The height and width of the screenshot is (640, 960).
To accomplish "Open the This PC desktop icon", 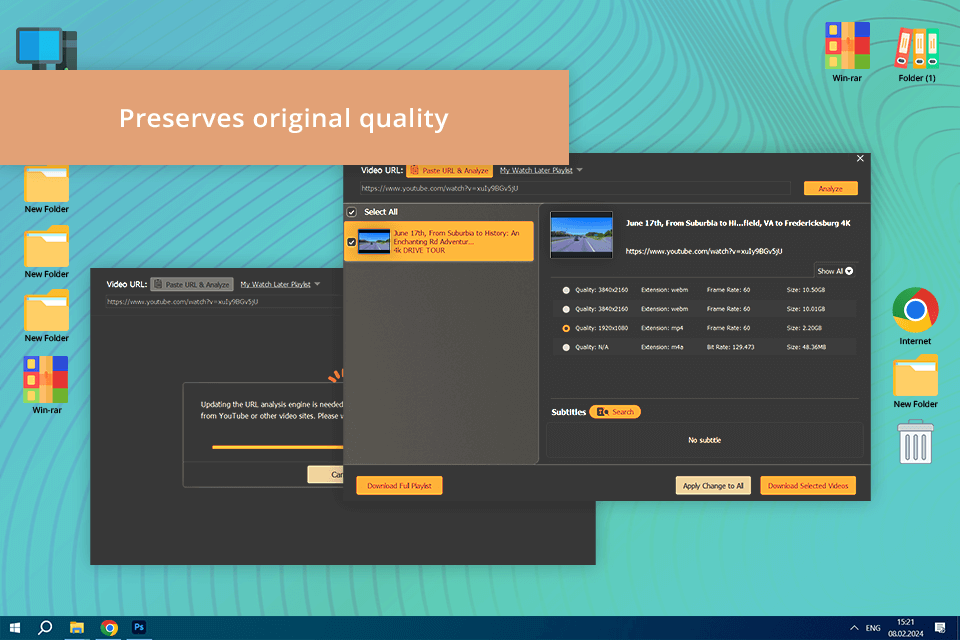I will click(x=47, y=48).
